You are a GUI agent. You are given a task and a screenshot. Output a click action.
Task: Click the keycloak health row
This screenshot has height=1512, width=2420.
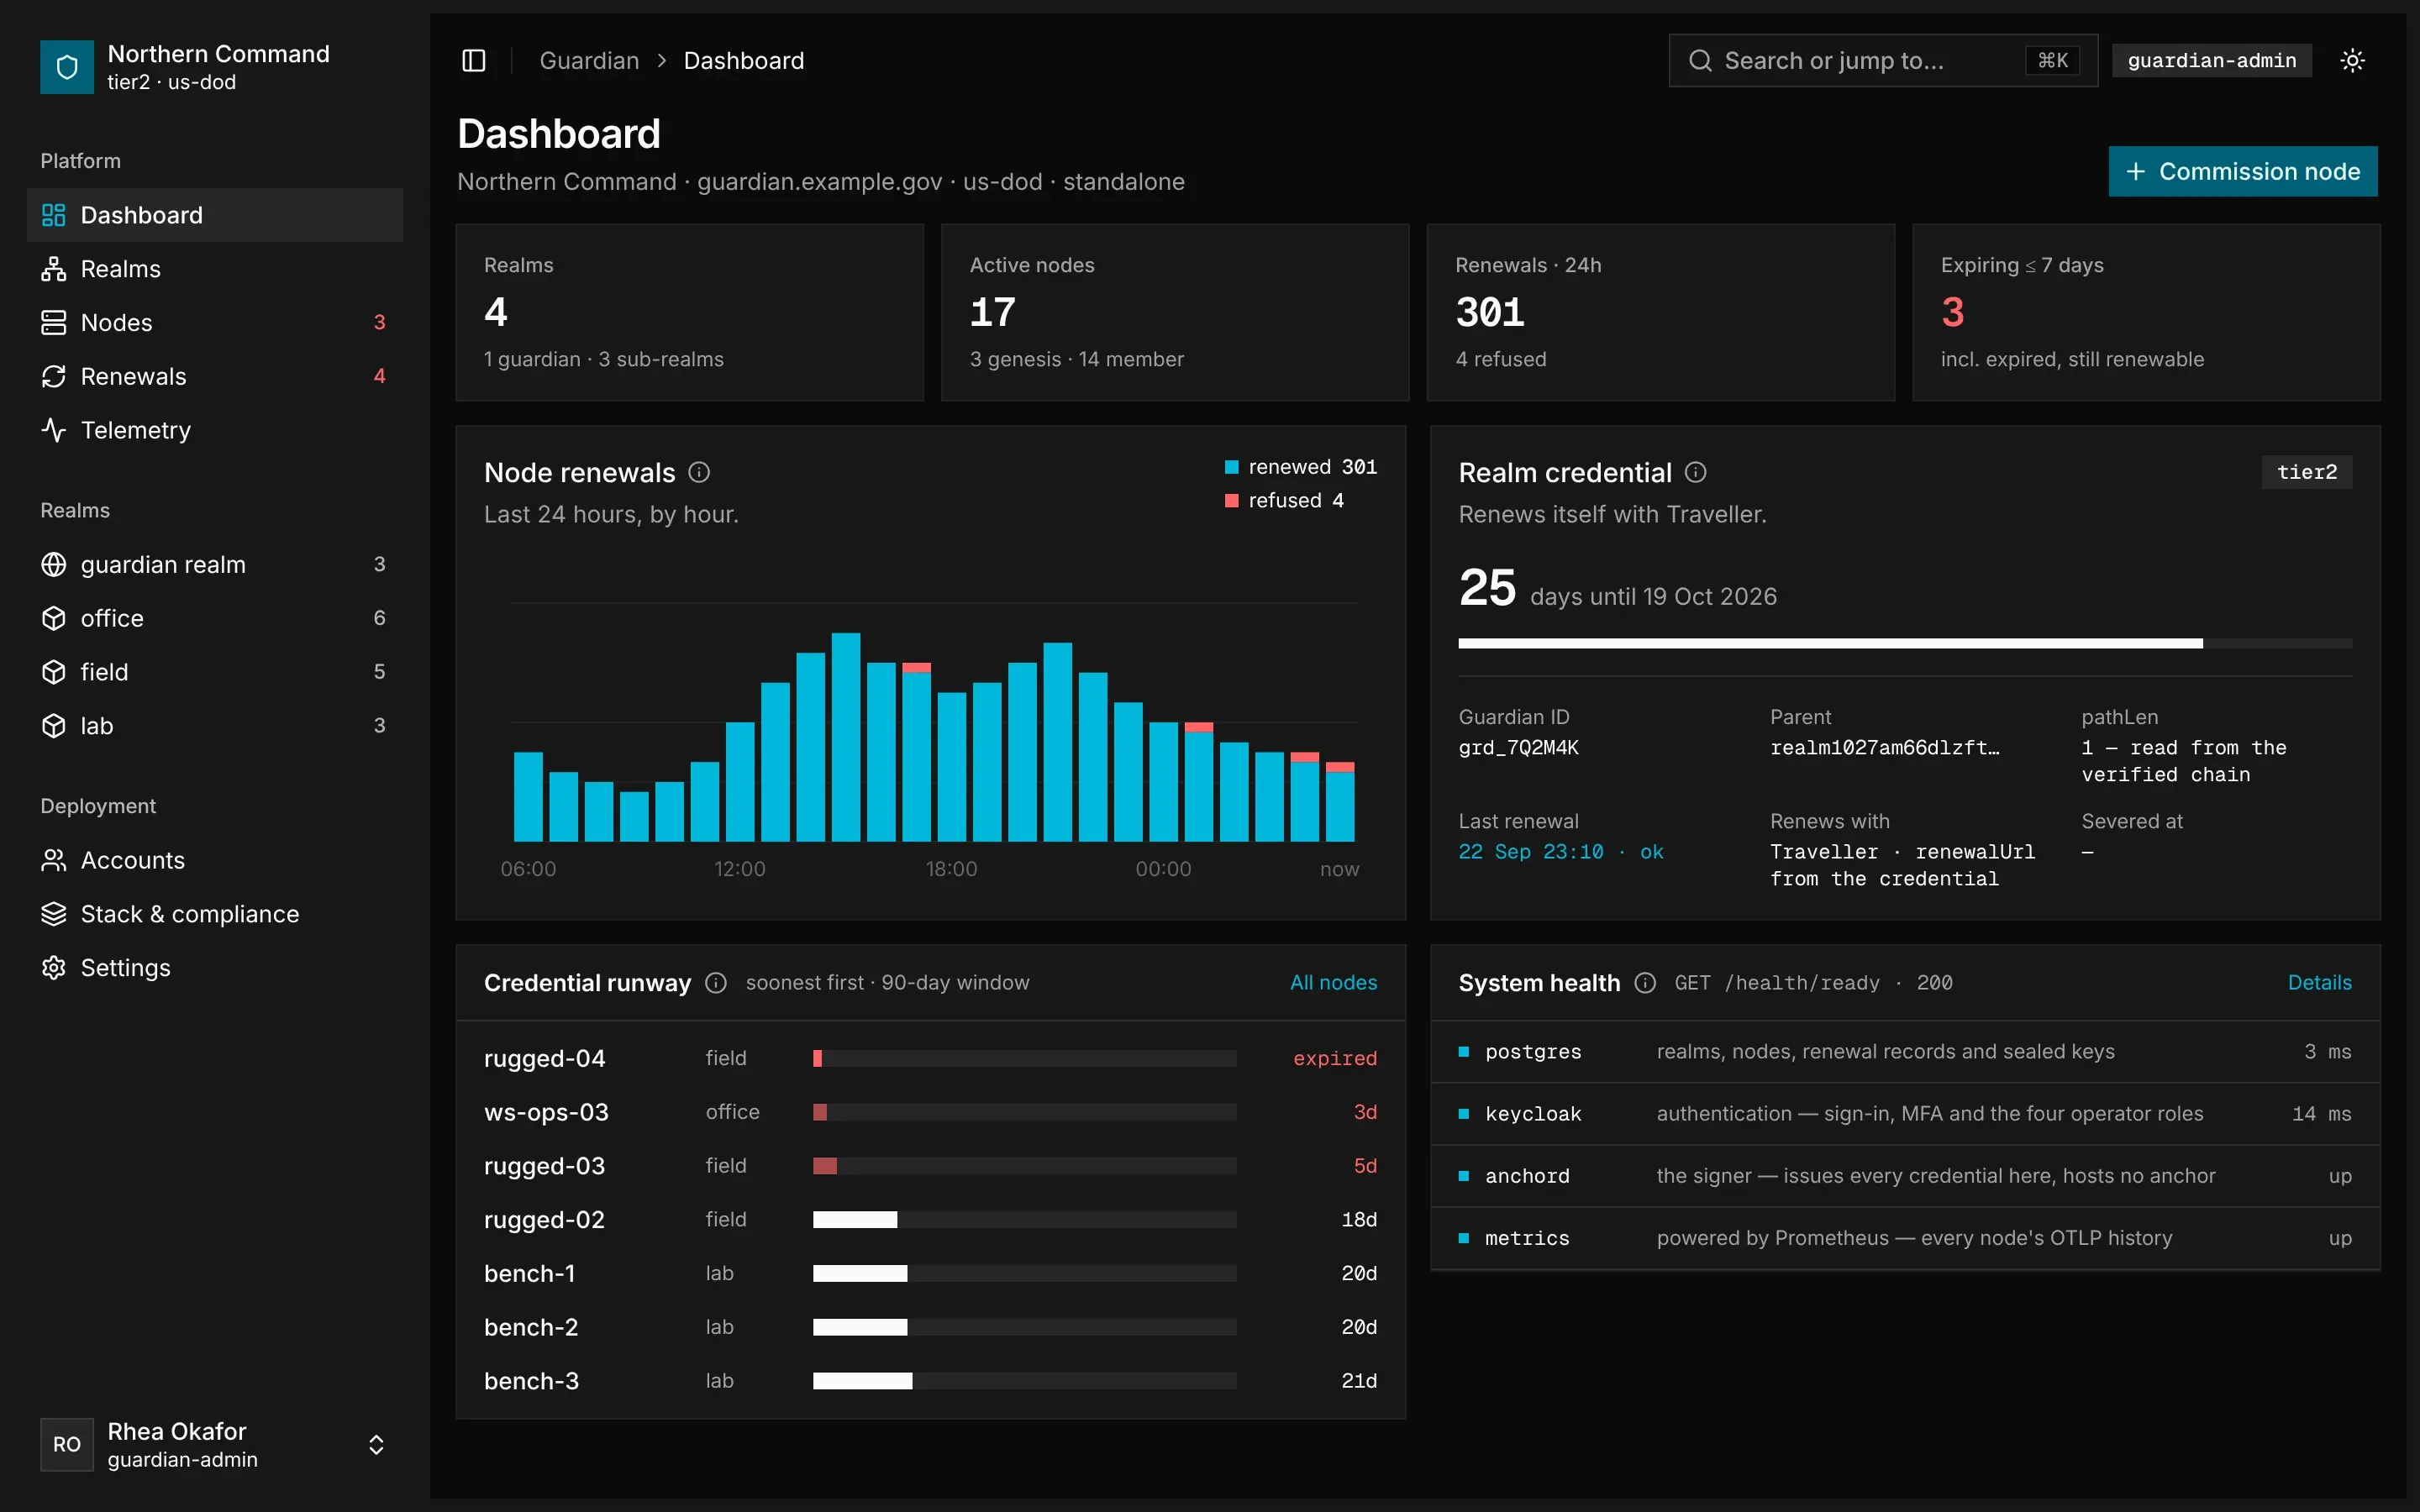point(1905,1114)
